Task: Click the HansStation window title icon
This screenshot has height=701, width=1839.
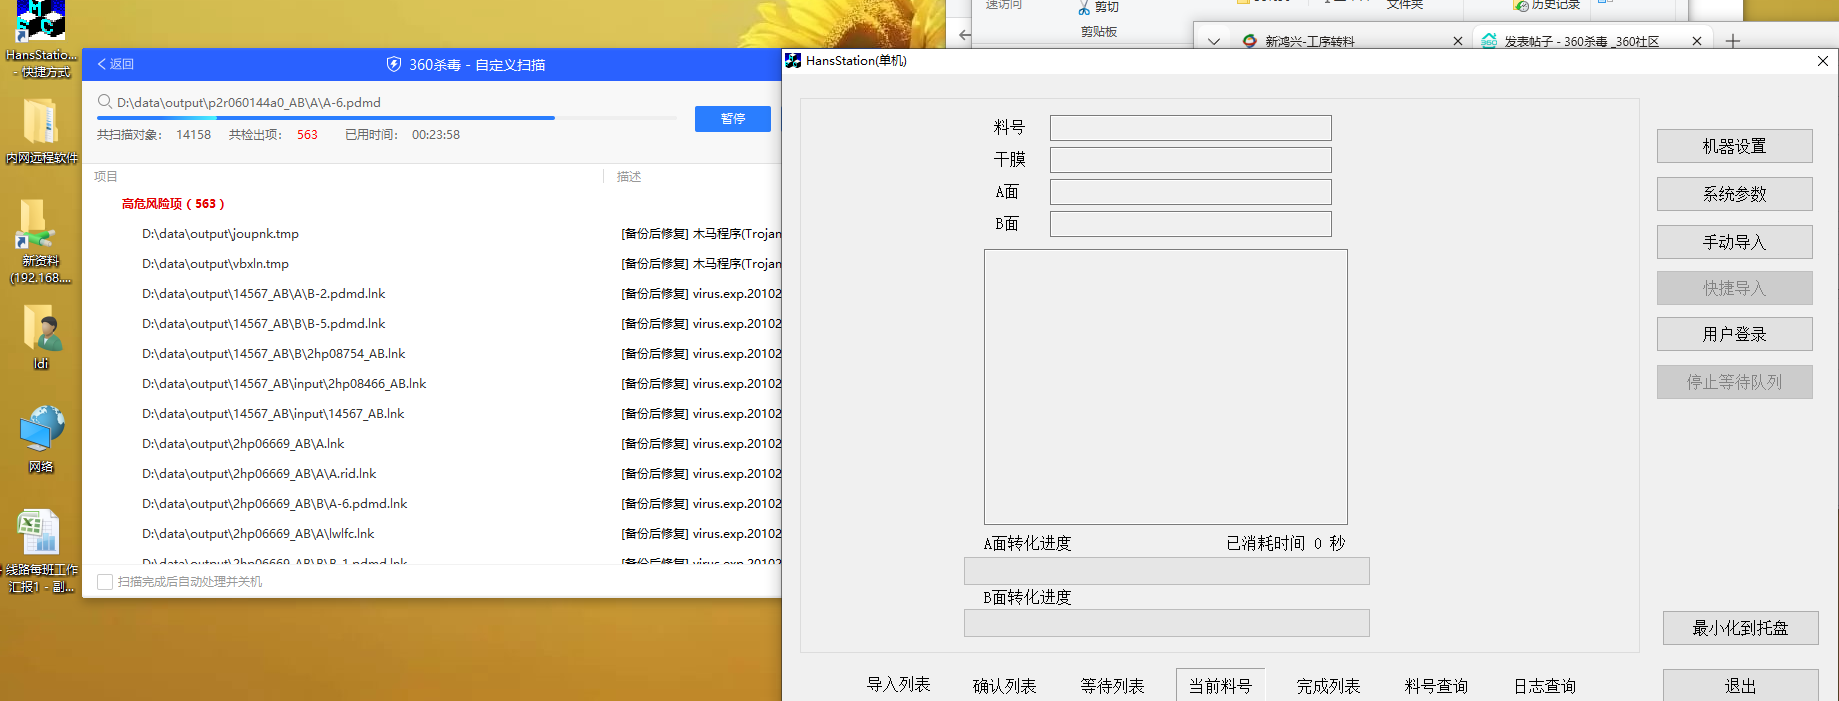Action: pos(793,60)
